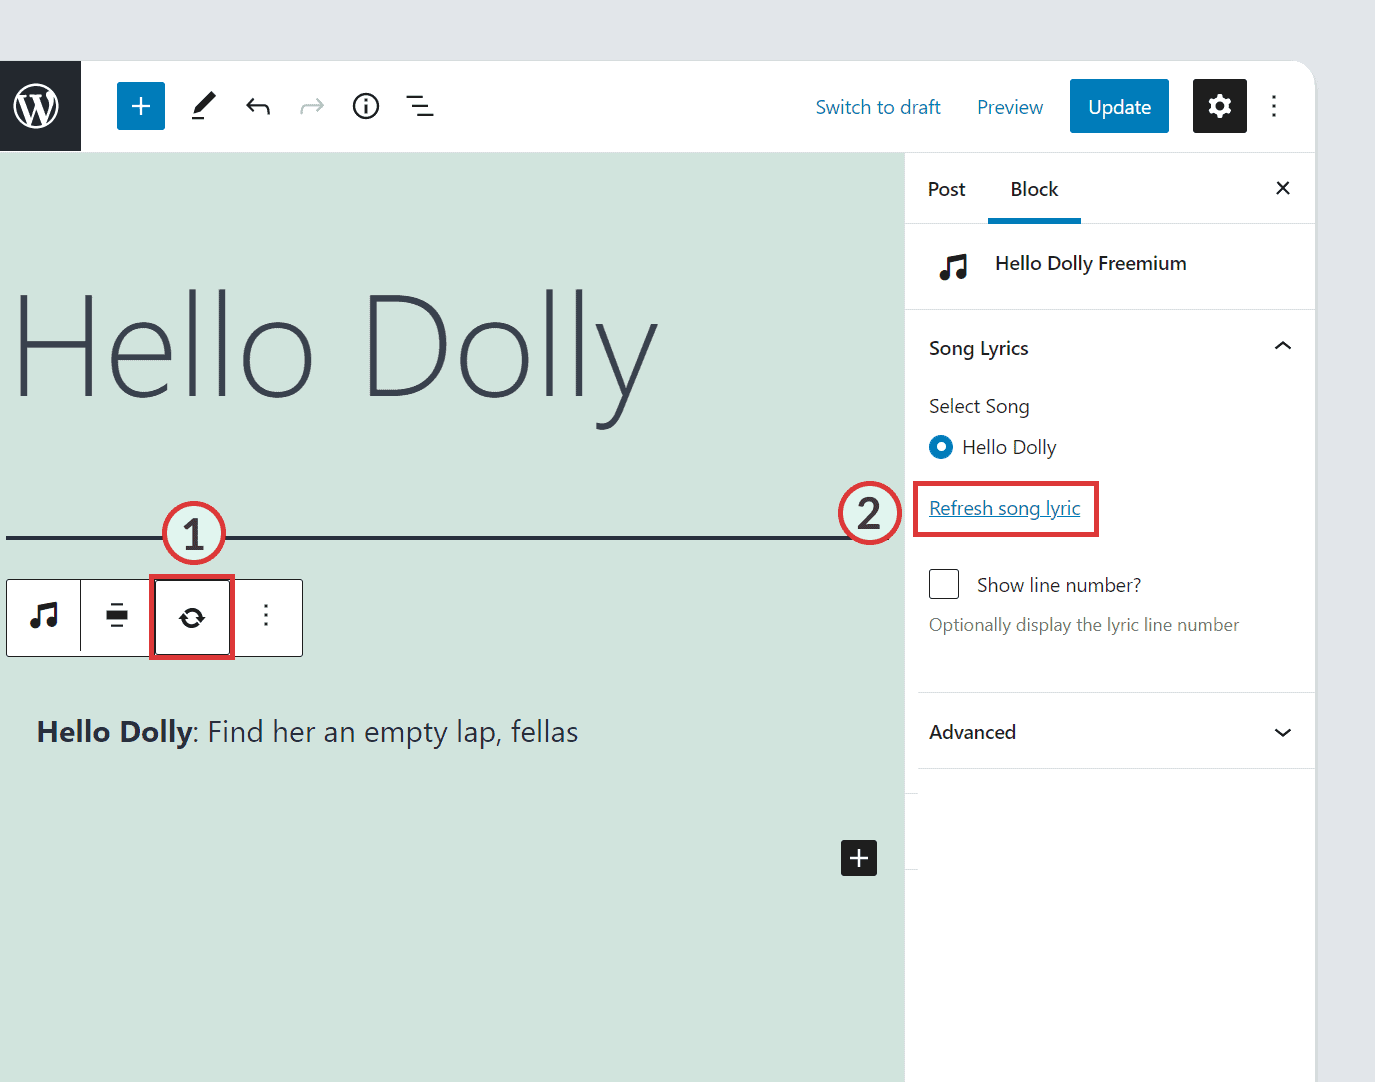
Task: Toggle the settings gear sidebar
Action: [1220, 106]
